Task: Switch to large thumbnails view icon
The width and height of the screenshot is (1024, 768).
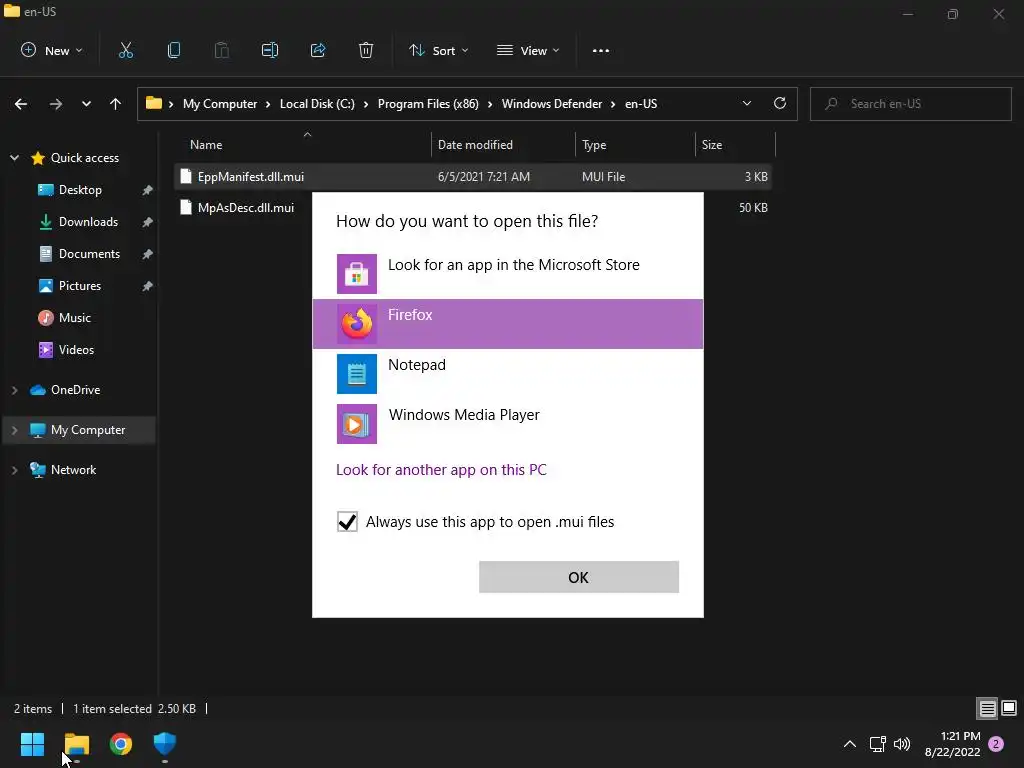Action: coord(1009,708)
